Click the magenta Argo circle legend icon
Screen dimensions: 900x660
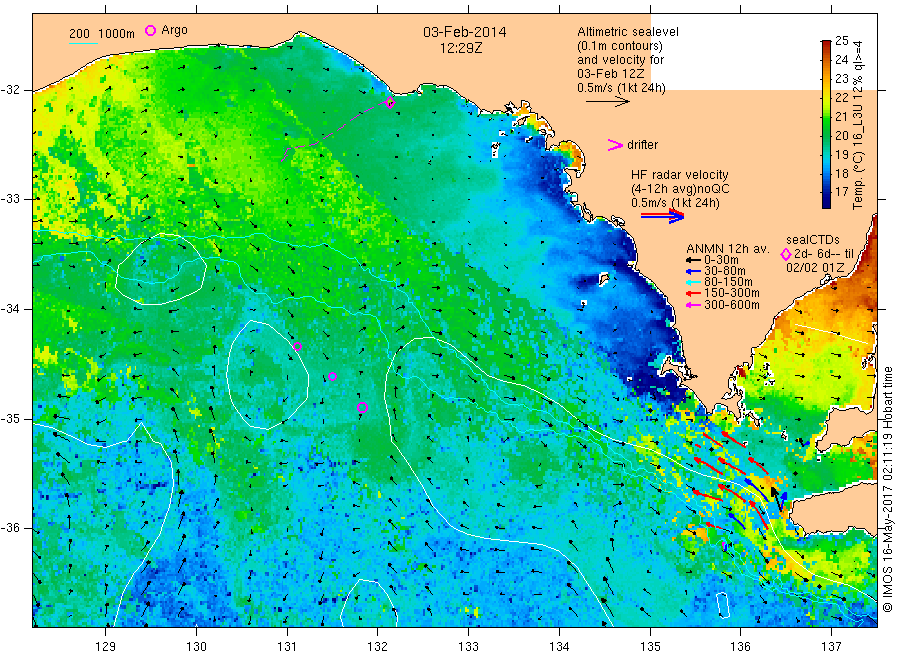[150, 30]
